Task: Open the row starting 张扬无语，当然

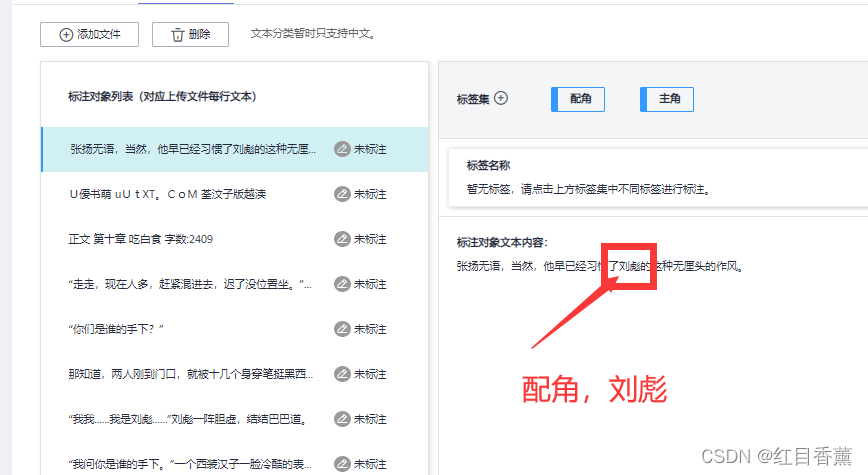Action: [x=235, y=149]
